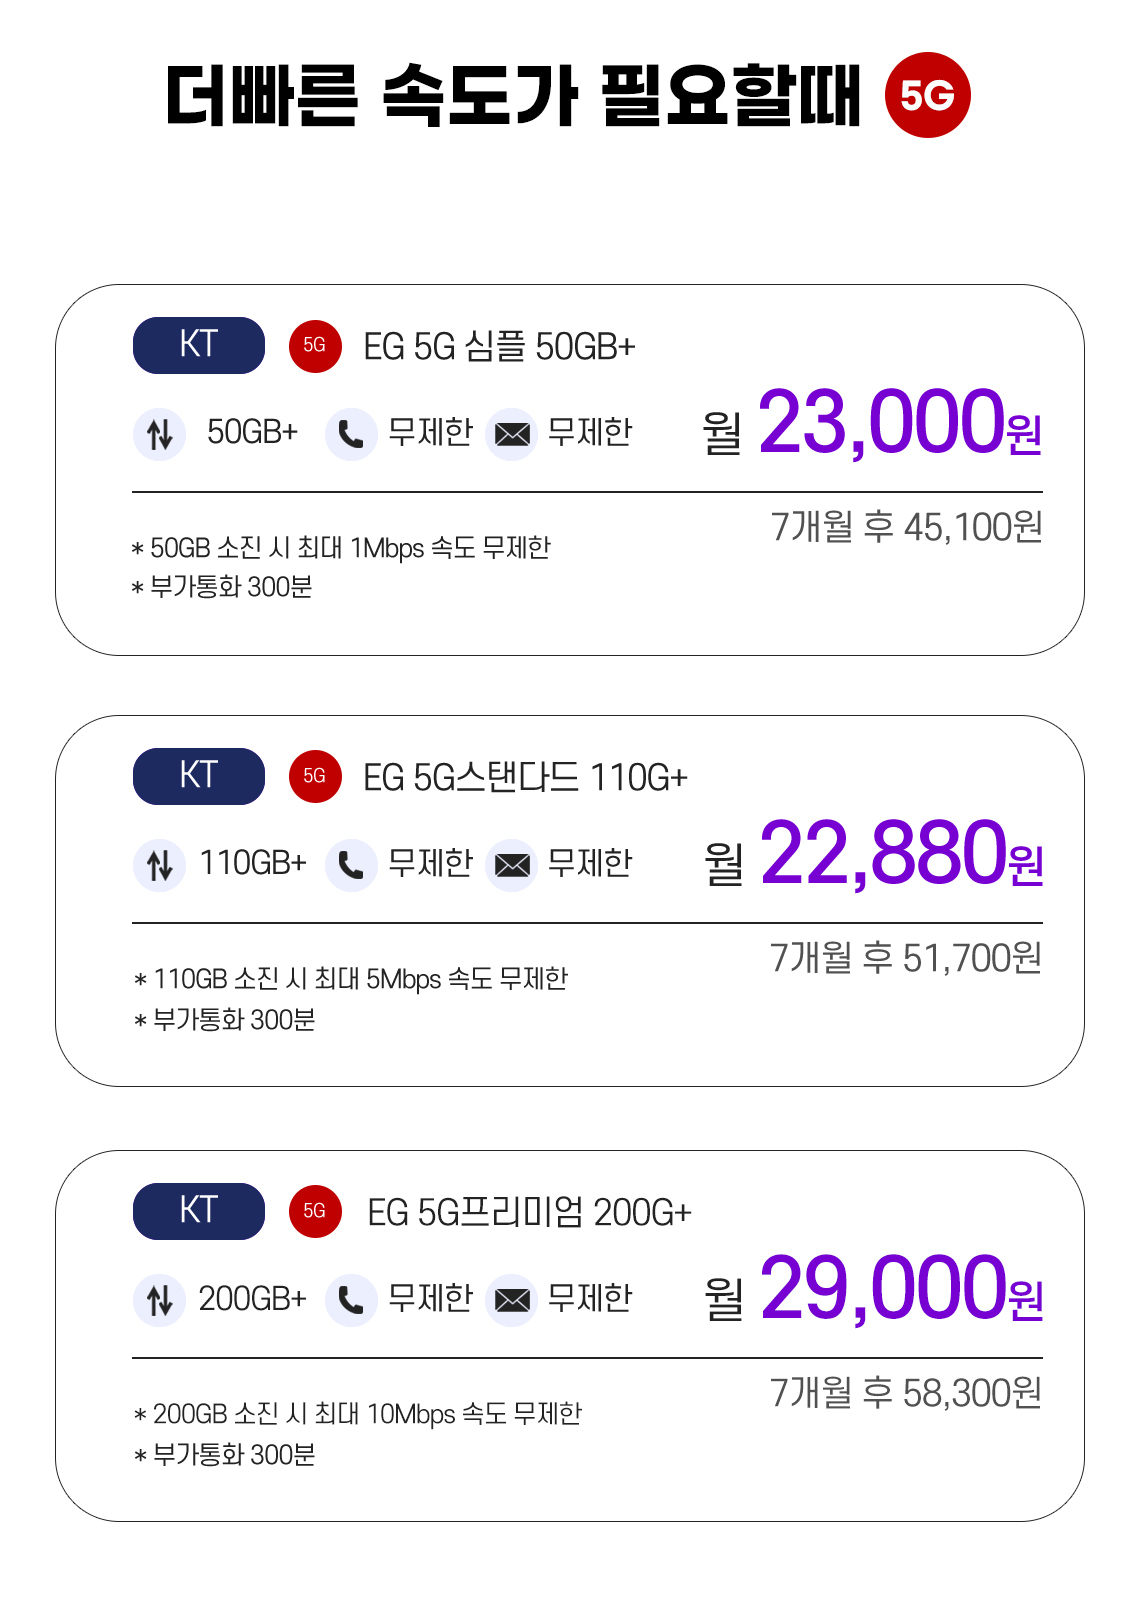This screenshot has width=1140, height=1601.
Task: Click the mail icon in the 50GB+ plan
Action: tap(512, 434)
